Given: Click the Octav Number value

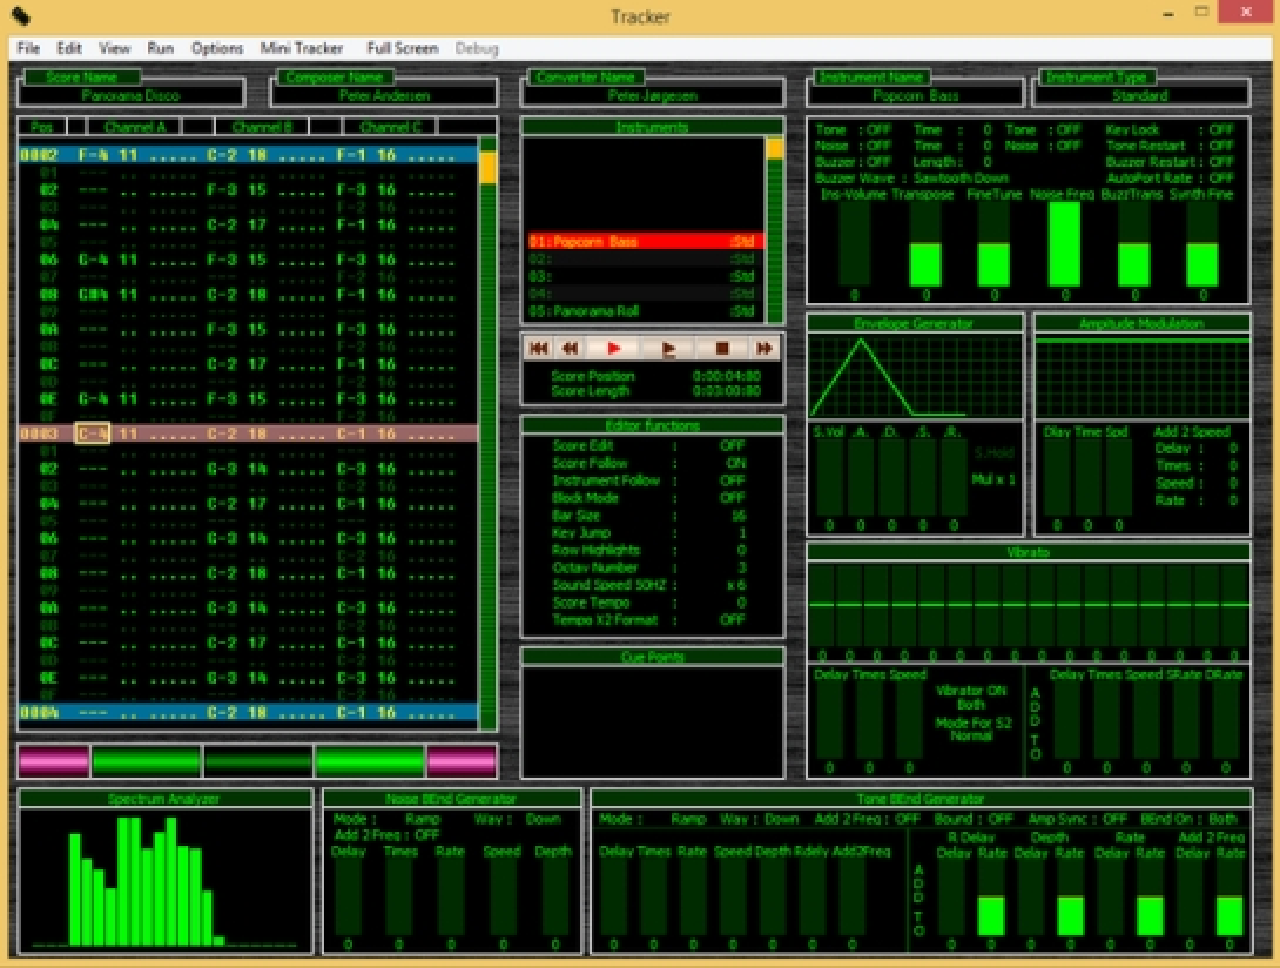Looking at the screenshot, I should click(742, 567).
